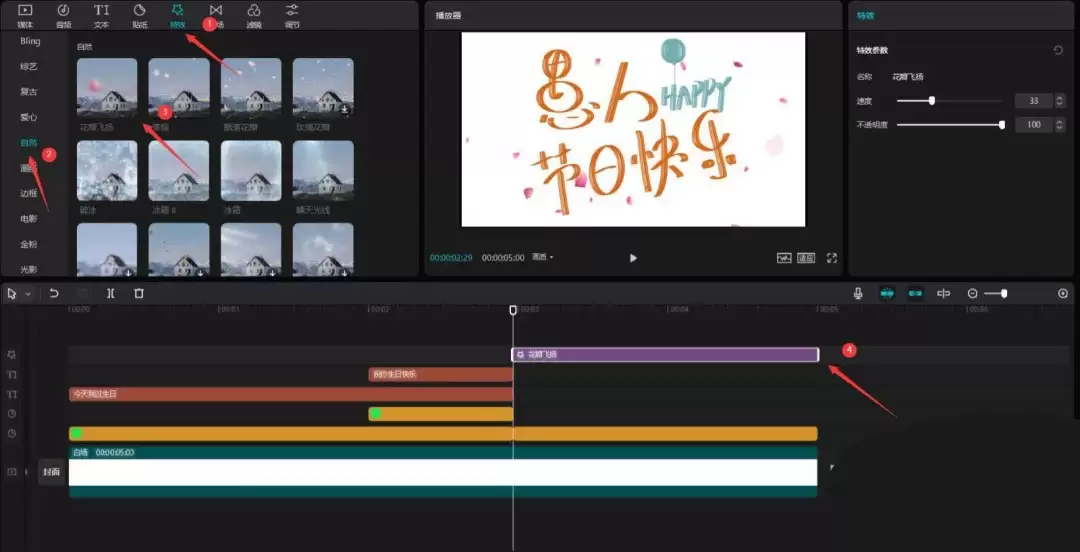Viewport: 1080px width, 552px height.
Task: Choose the Bling effect category
Action: coord(30,41)
